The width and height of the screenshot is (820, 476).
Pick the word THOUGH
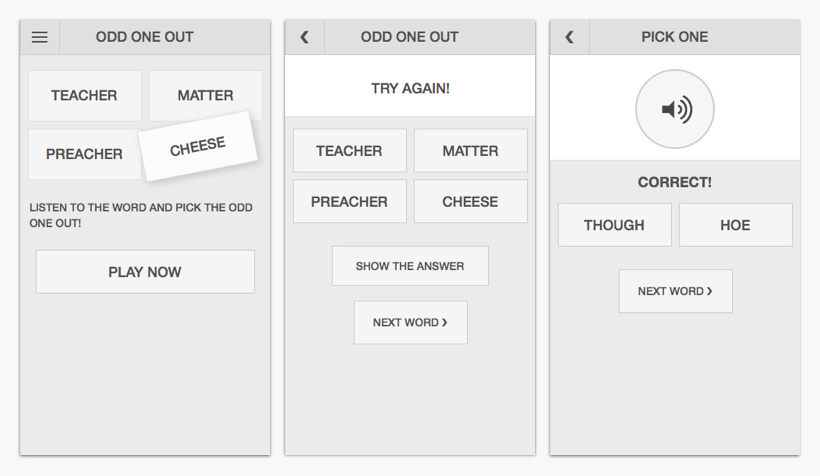(x=614, y=225)
